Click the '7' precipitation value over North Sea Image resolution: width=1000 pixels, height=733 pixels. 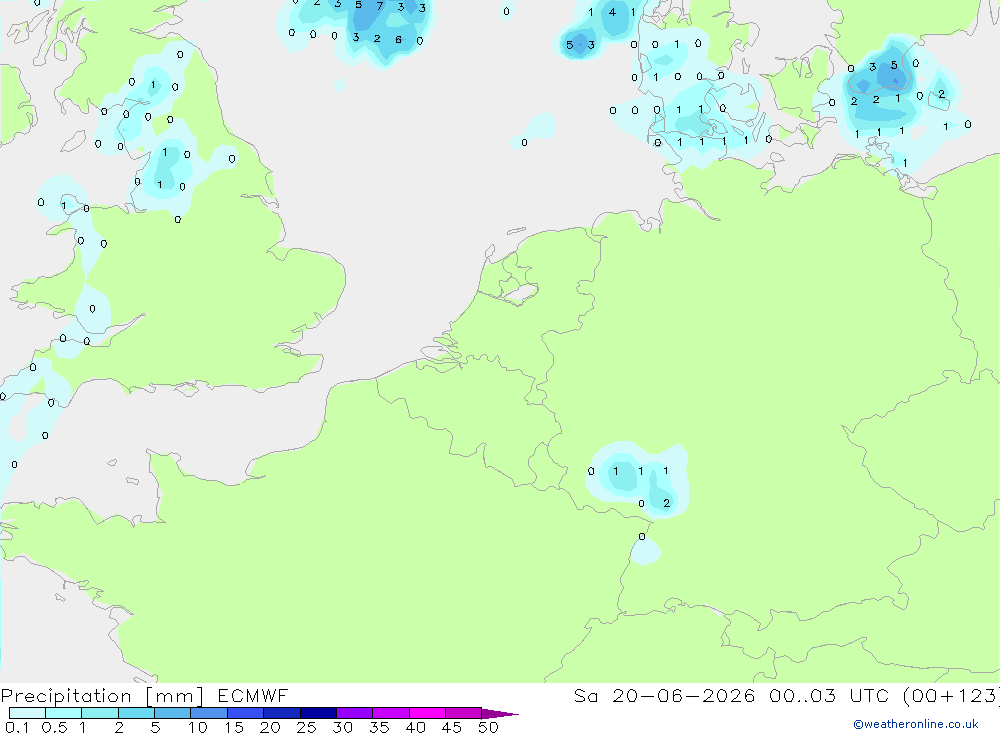[379, 6]
